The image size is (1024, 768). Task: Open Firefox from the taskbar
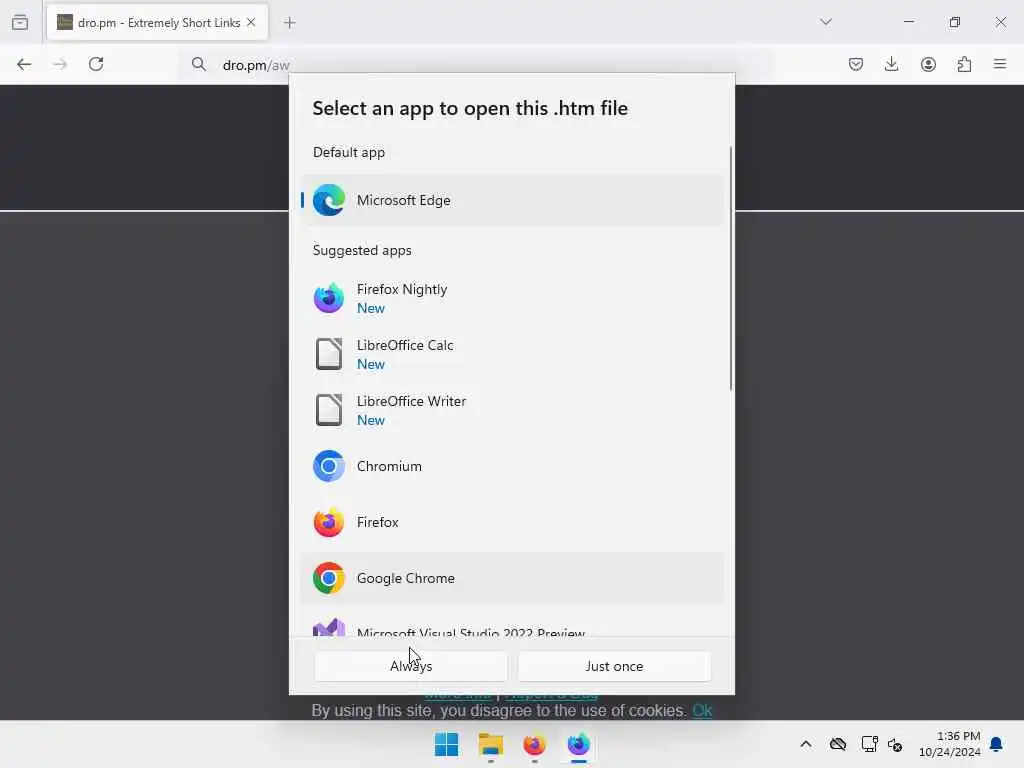(534, 744)
